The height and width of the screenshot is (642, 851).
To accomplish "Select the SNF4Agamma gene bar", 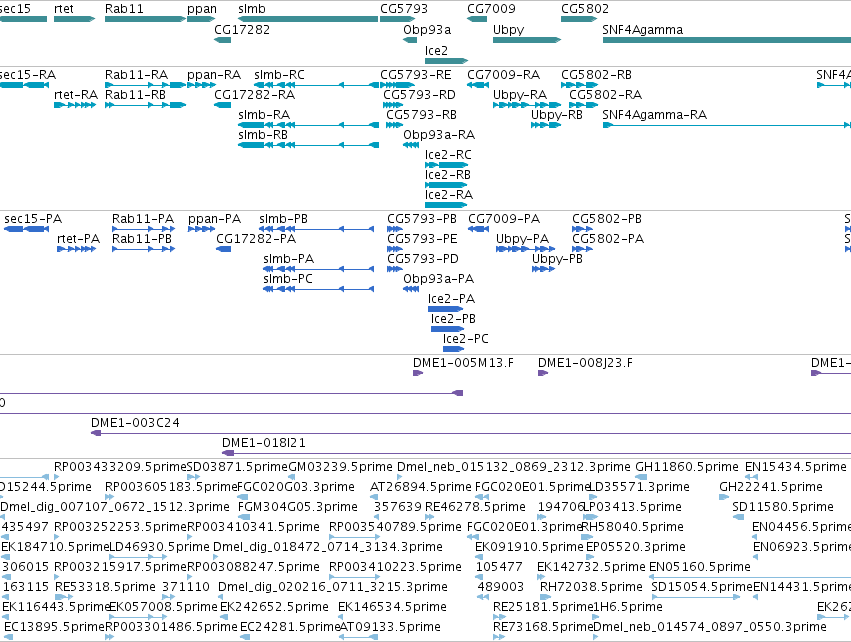I will [x=727, y=40].
